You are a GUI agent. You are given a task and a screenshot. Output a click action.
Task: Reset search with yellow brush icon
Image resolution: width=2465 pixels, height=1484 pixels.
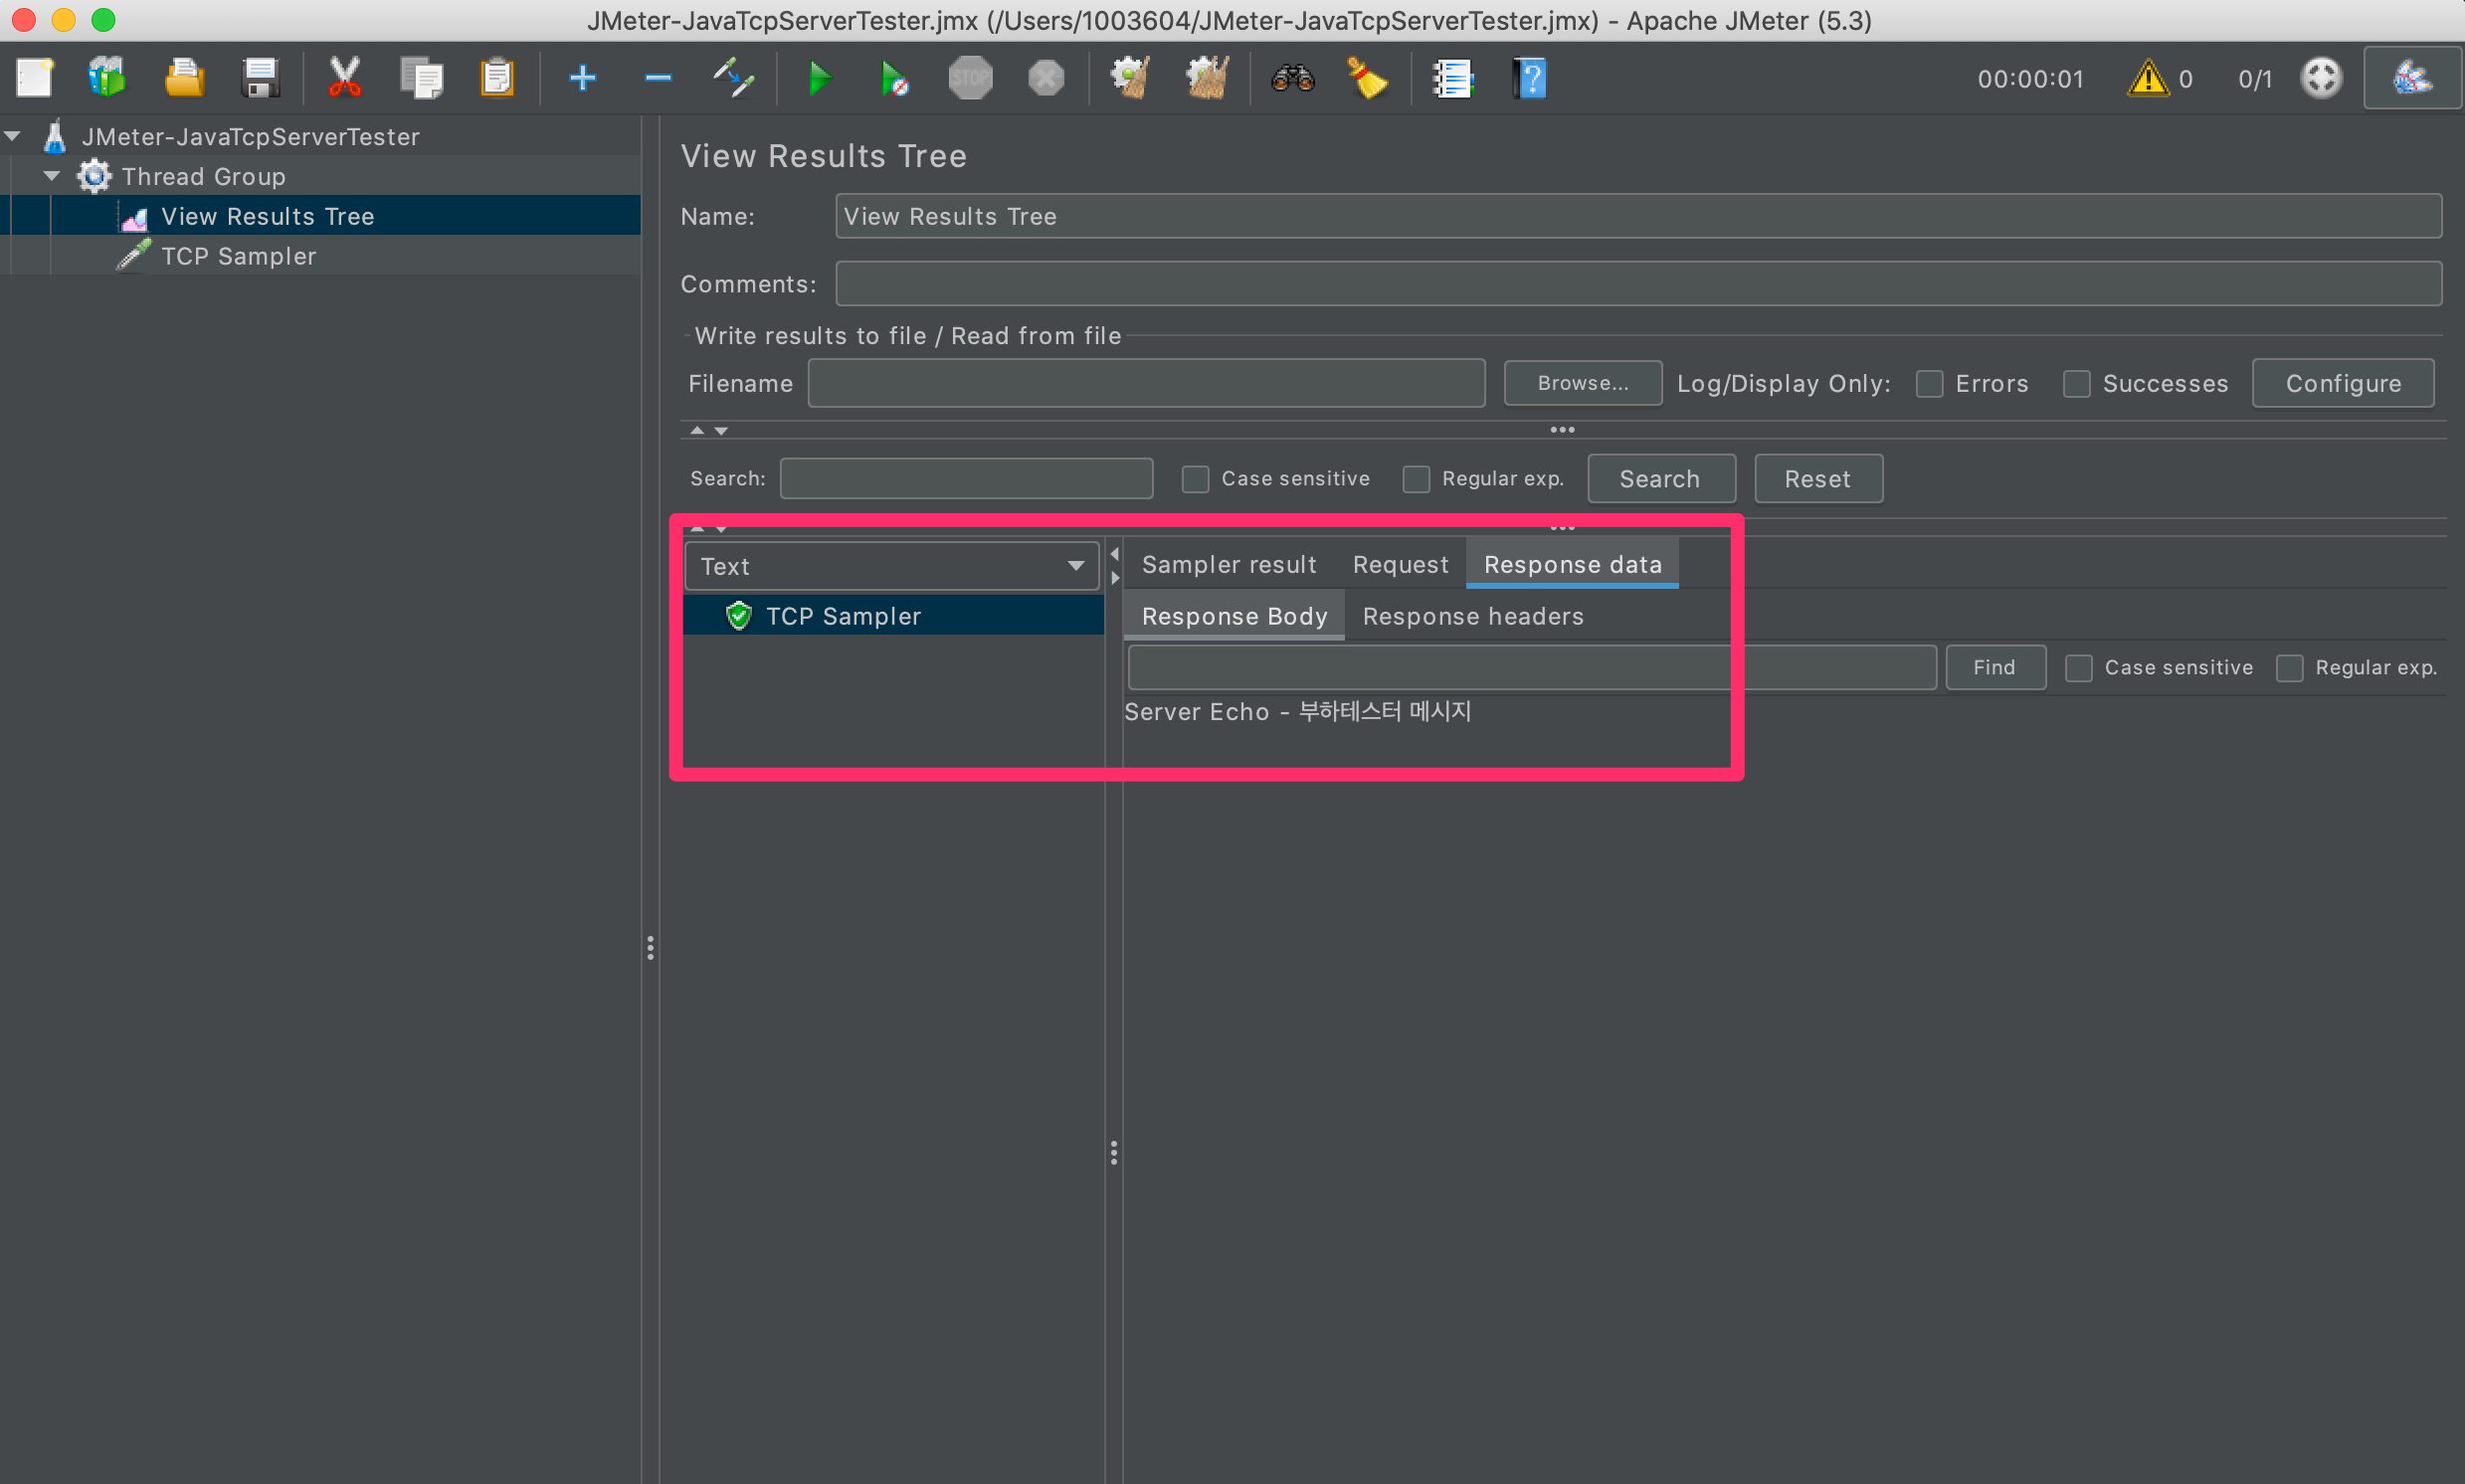(1367, 78)
